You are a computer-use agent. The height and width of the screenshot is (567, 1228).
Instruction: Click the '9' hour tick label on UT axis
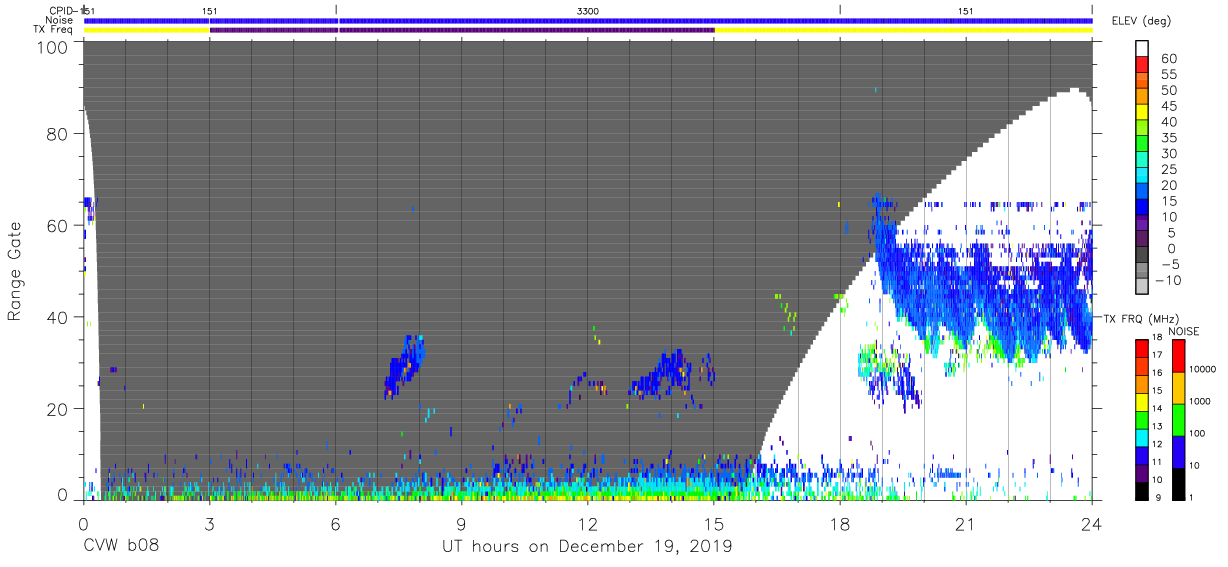tap(461, 523)
